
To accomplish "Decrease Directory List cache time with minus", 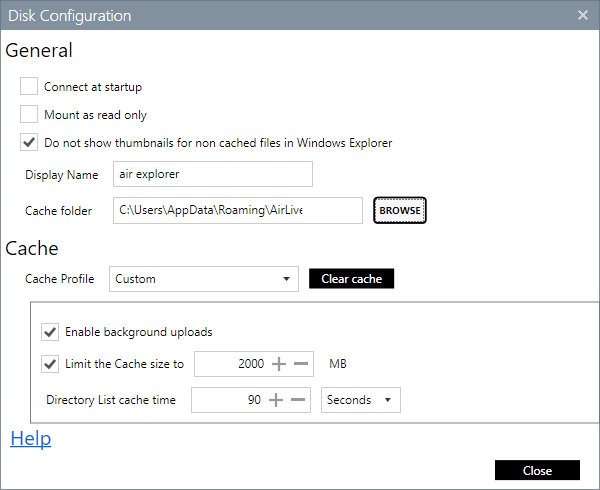I will point(297,400).
